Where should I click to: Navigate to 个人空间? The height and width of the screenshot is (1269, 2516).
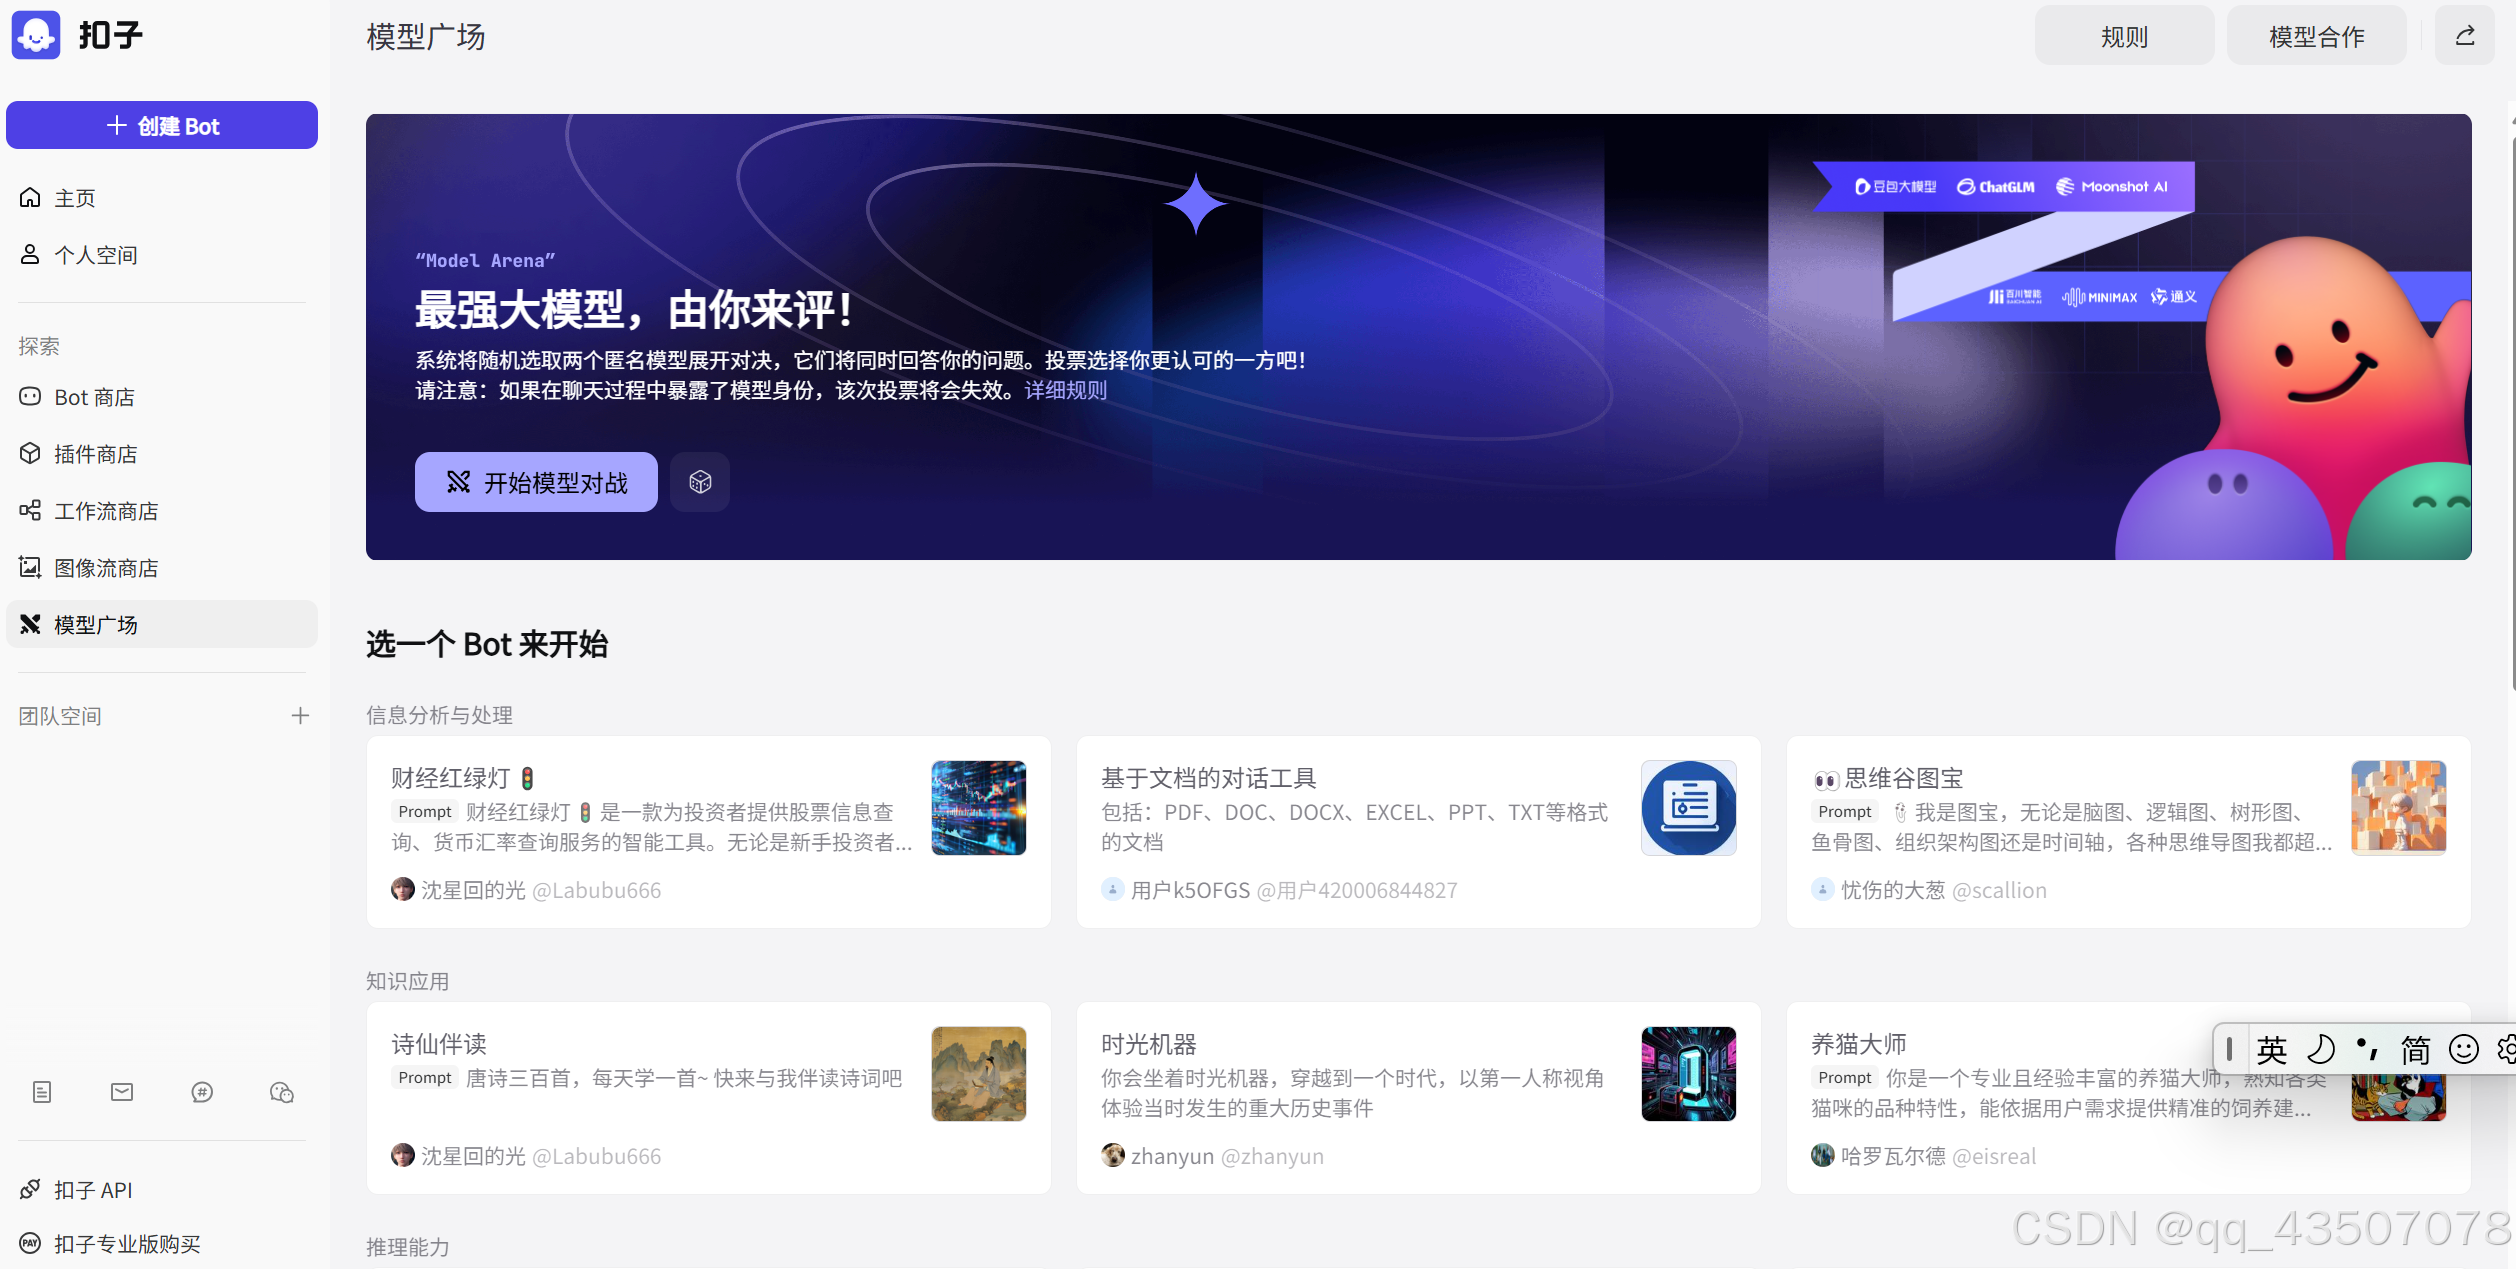[x=95, y=255]
